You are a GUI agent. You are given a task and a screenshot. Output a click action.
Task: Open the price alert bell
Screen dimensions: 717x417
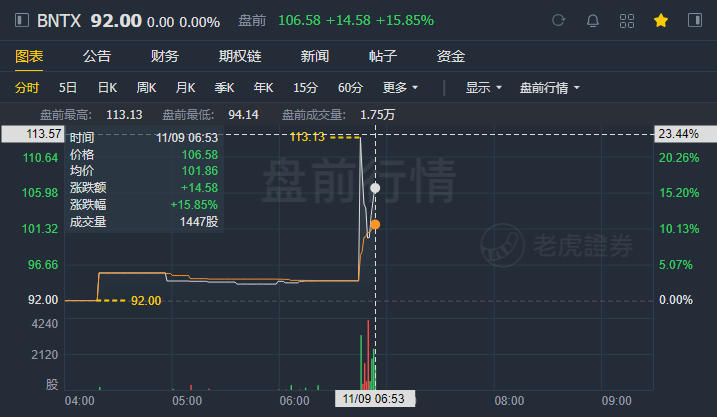(x=593, y=21)
